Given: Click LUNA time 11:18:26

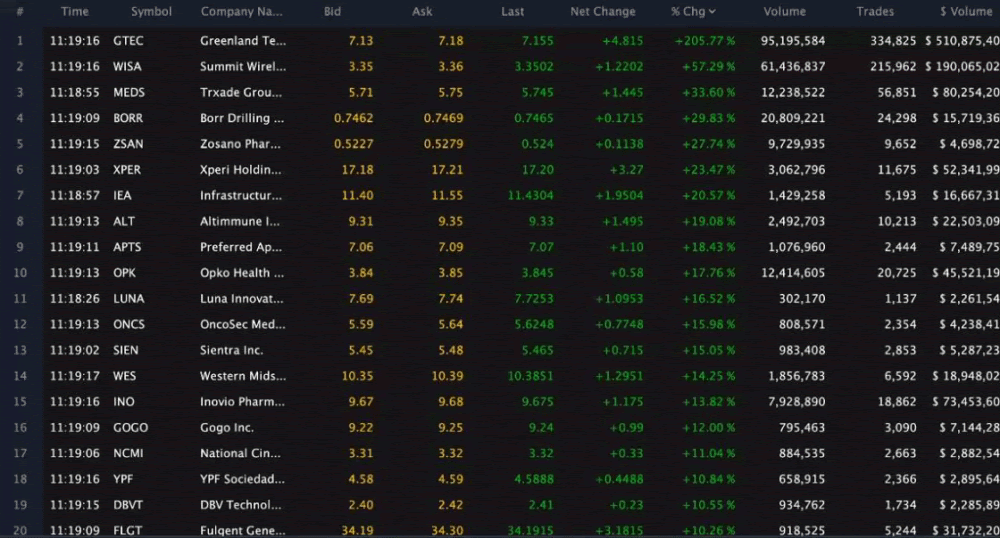Looking at the screenshot, I should [x=75, y=298].
